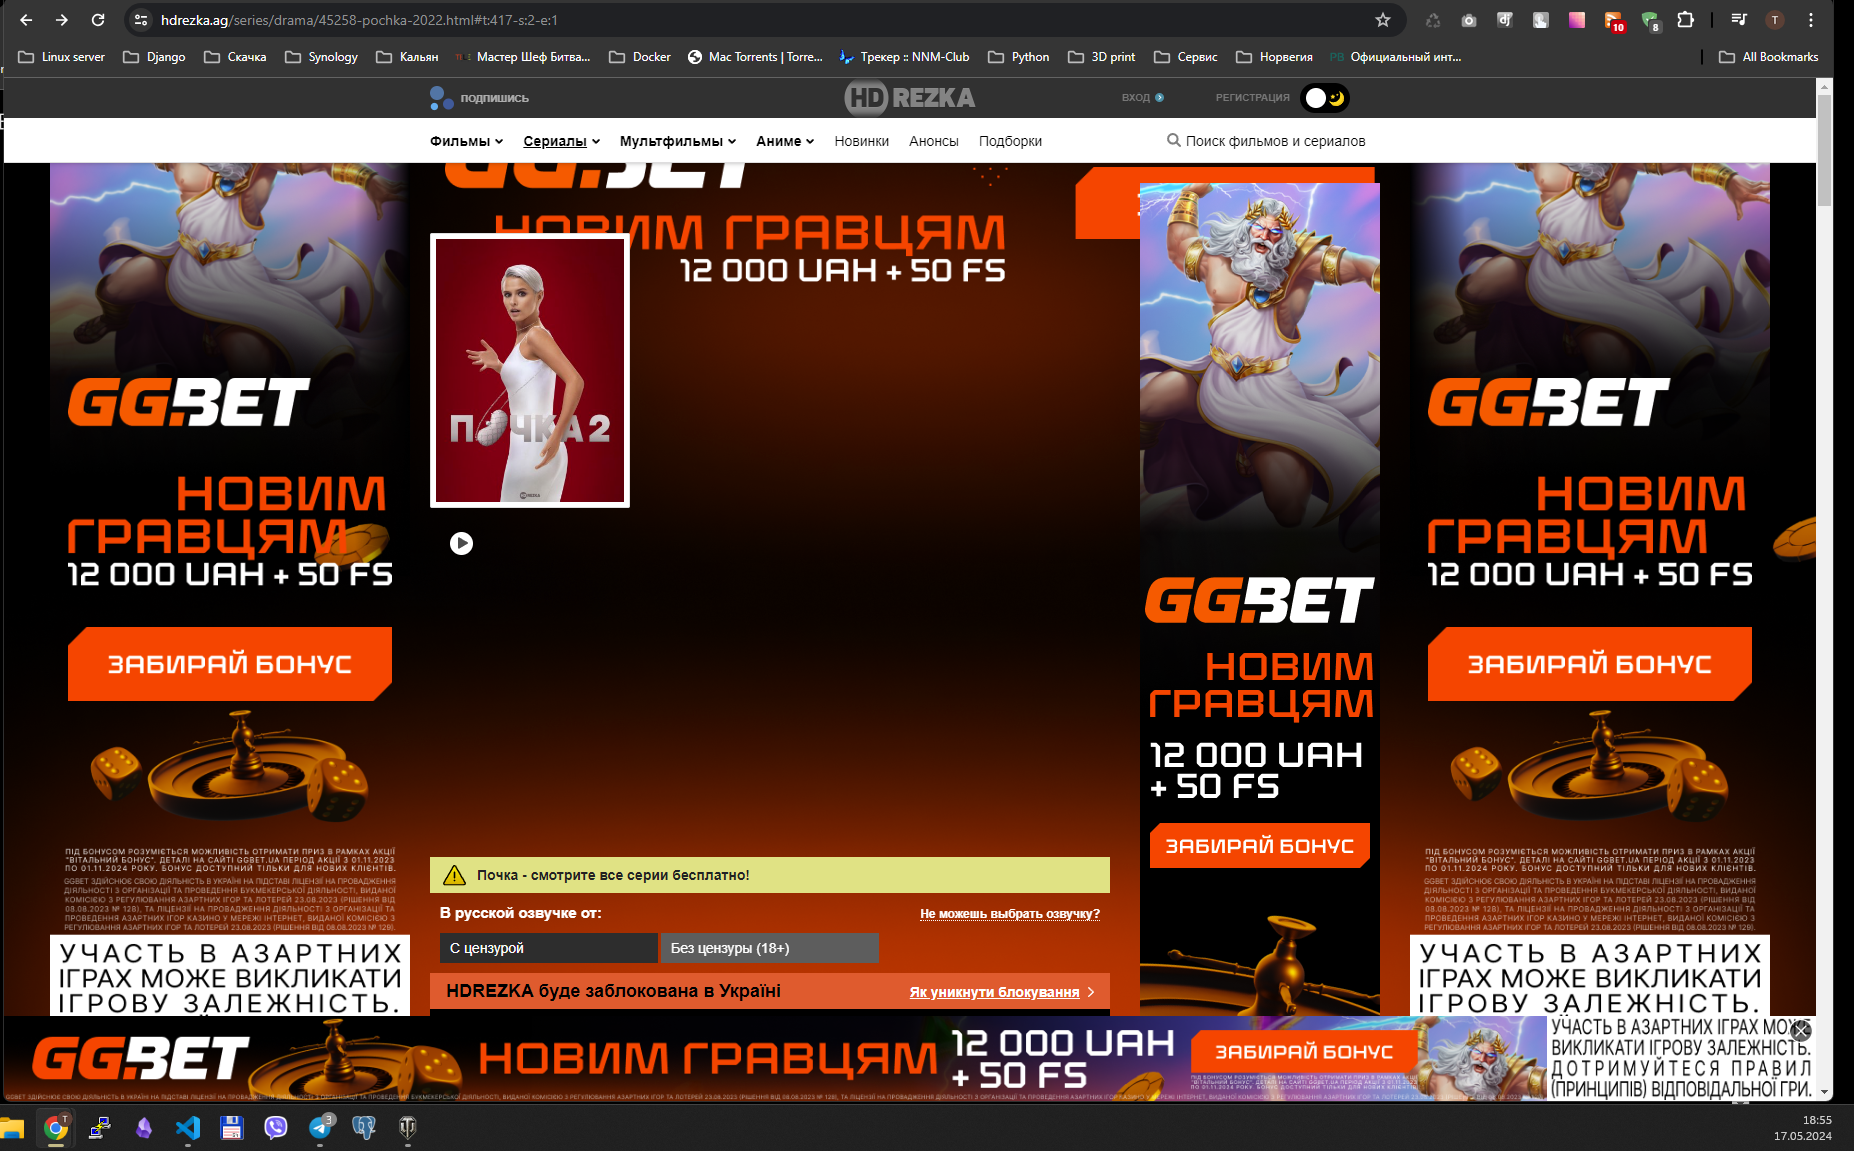1854x1151 pixels.
Task: Toggle the day/night theme switch
Action: click(1325, 97)
